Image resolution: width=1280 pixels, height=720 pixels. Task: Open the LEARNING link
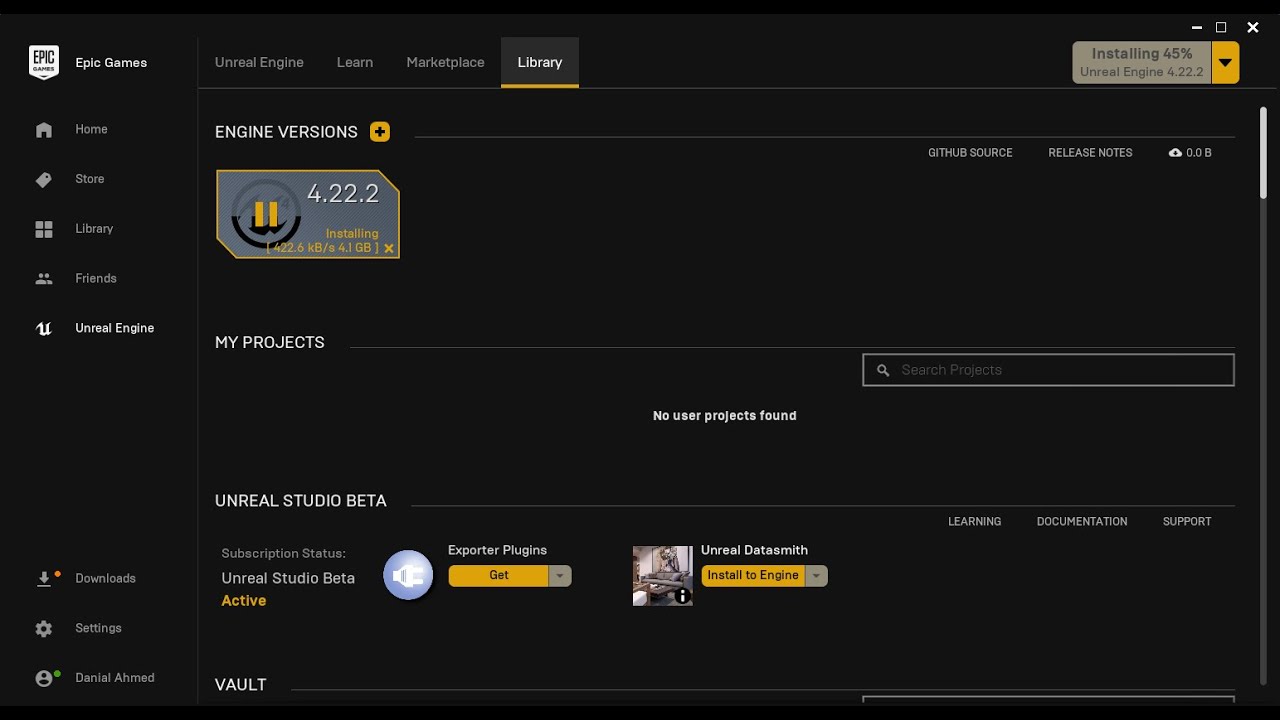click(974, 522)
